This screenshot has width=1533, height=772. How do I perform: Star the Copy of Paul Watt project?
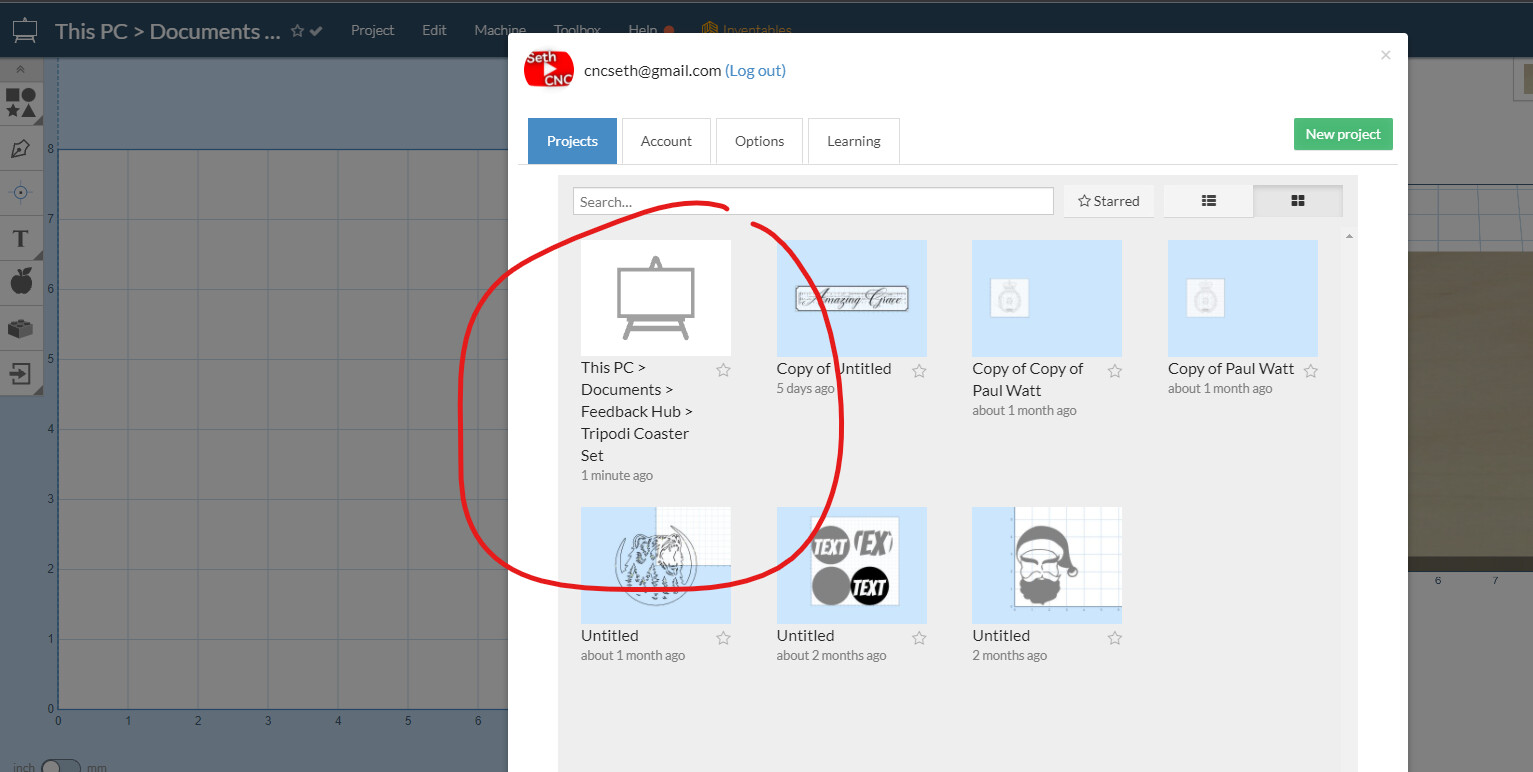pos(1310,370)
